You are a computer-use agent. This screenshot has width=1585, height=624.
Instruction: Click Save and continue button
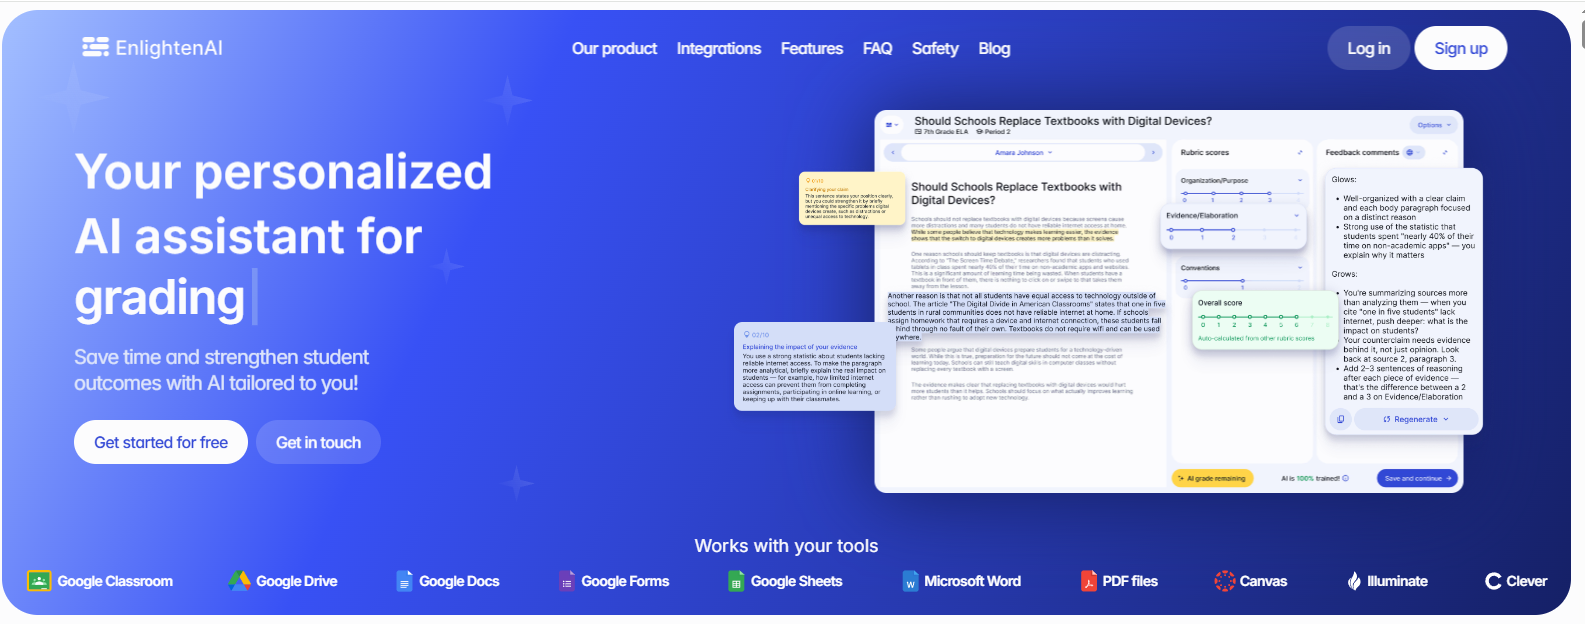1417,478
